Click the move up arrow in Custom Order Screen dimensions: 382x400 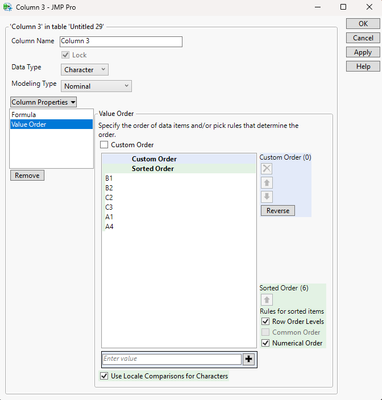point(267,183)
